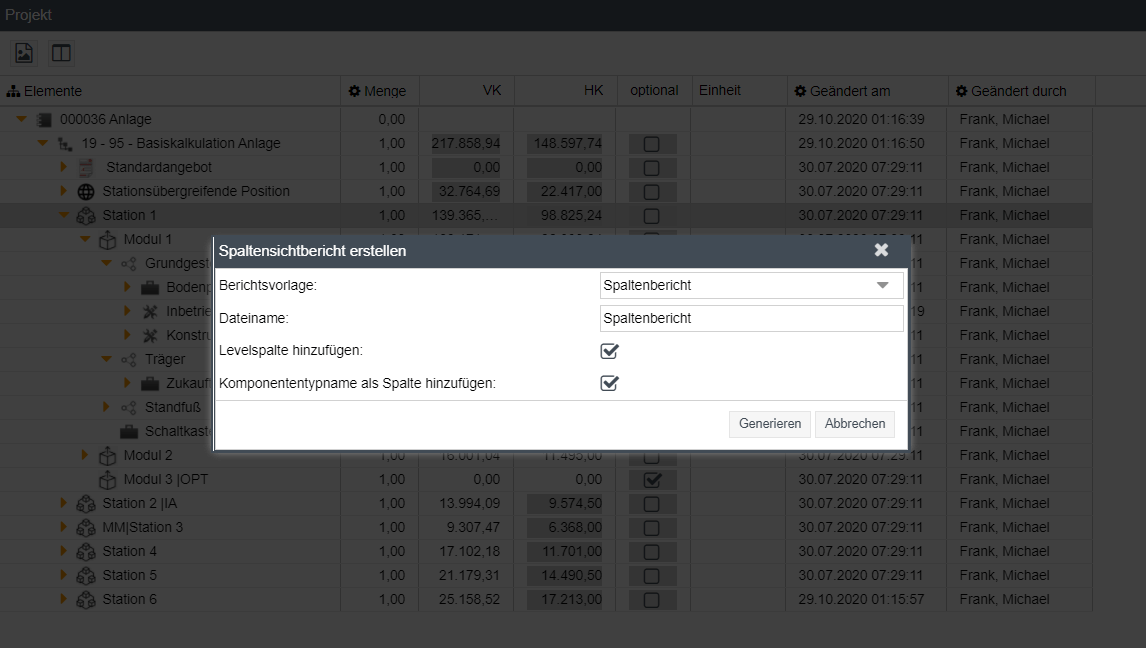The height and width of the screenshot is (648, 1146).
Task: Click the Standfuß node icon
Action: coord(129,408)
